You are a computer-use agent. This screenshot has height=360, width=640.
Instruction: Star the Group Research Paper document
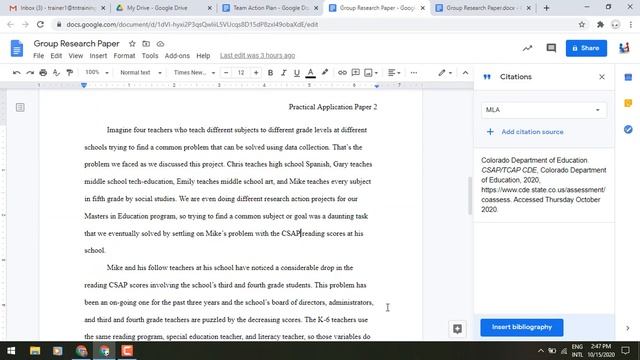tap(132, 44)
